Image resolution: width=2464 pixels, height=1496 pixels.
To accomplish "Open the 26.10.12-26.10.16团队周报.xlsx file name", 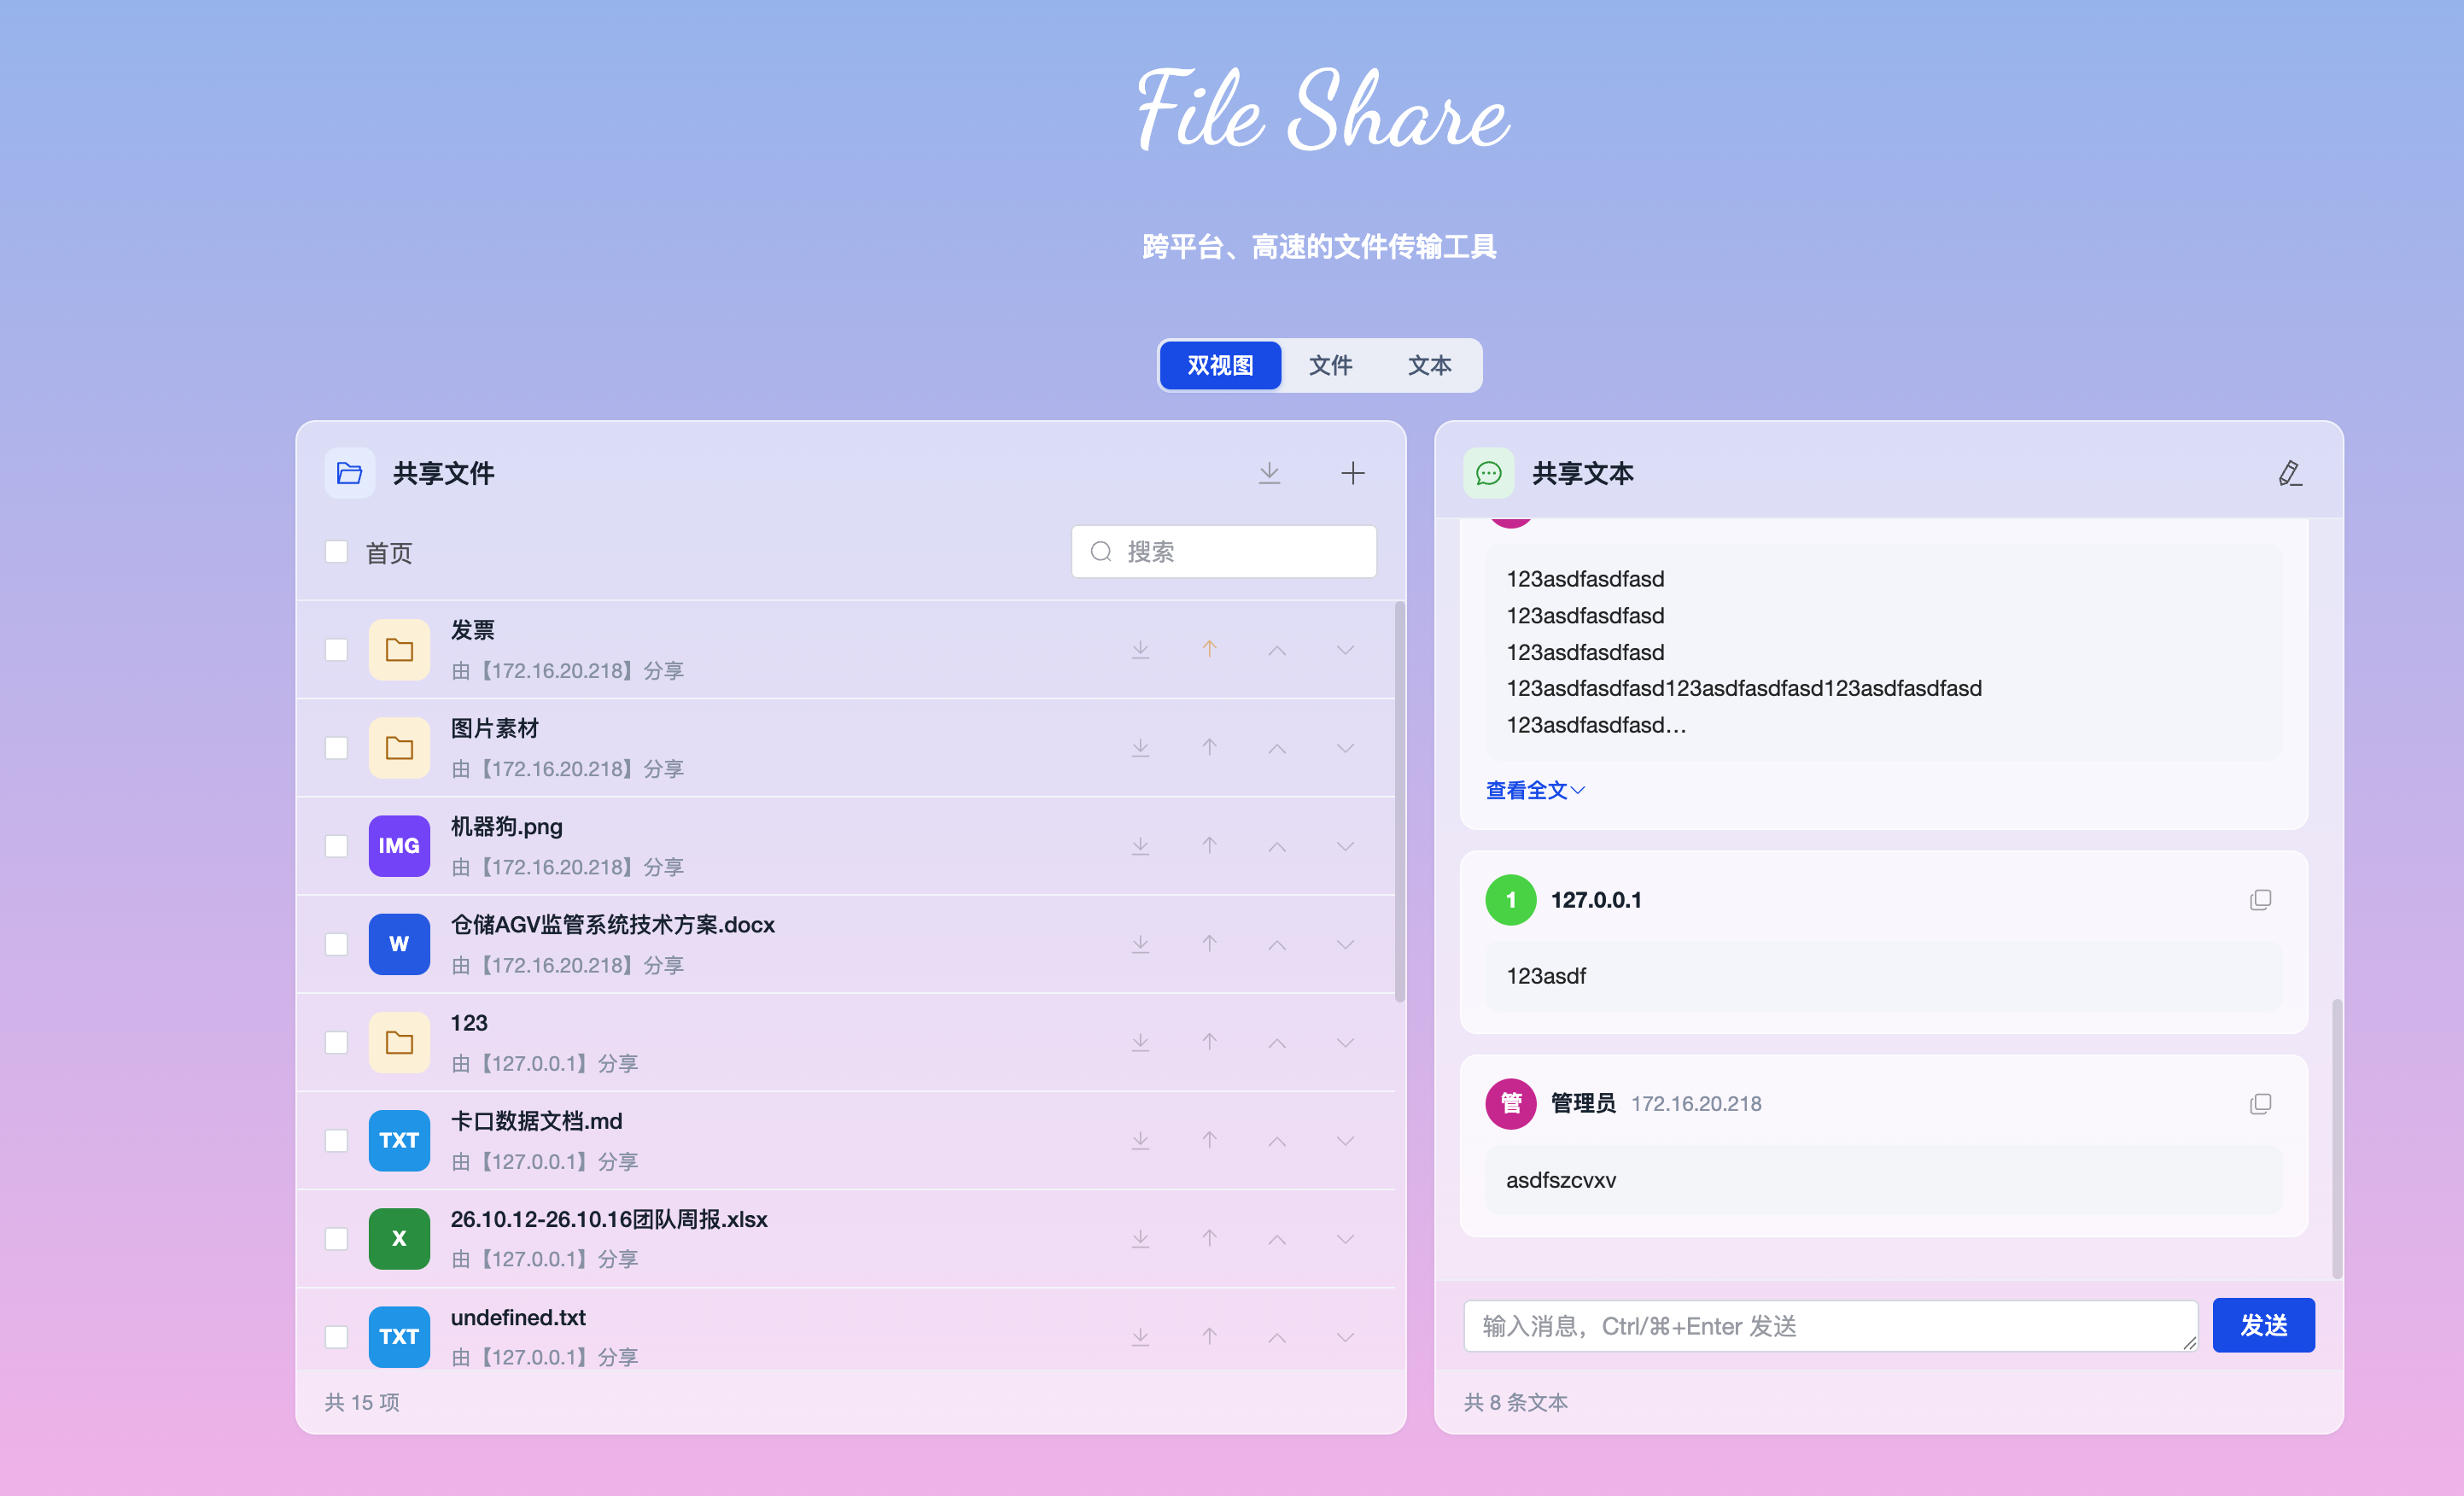I will pyautogui.click(x=609, y=1219).
